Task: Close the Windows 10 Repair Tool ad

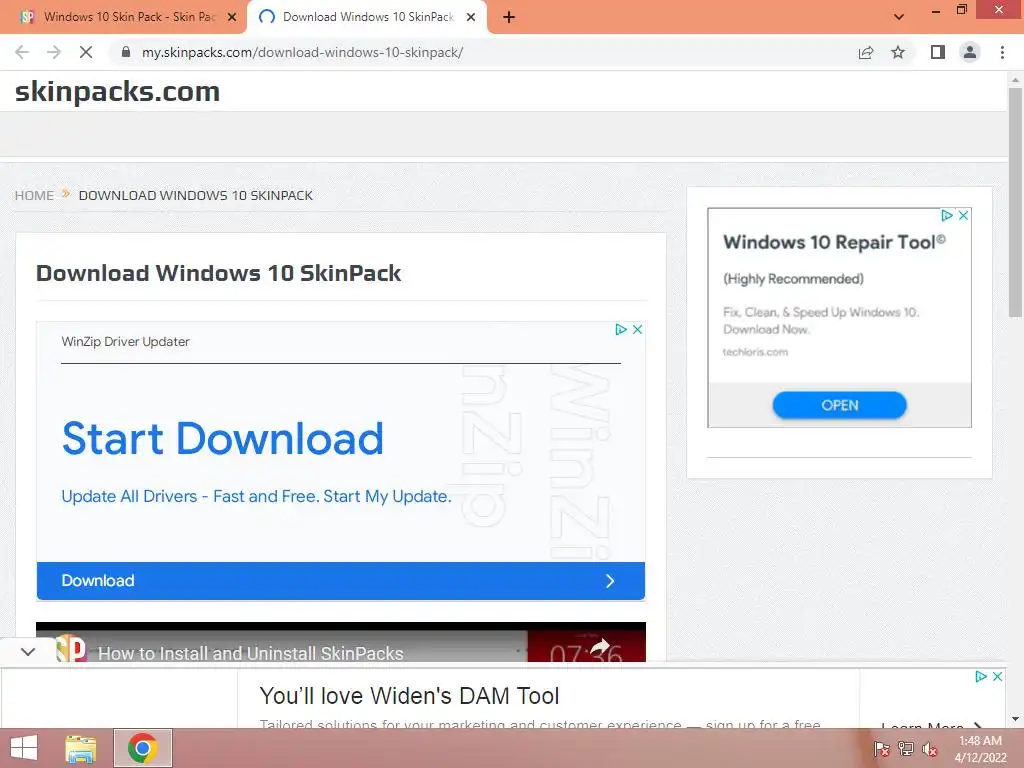Action: (x=963, y=215)
